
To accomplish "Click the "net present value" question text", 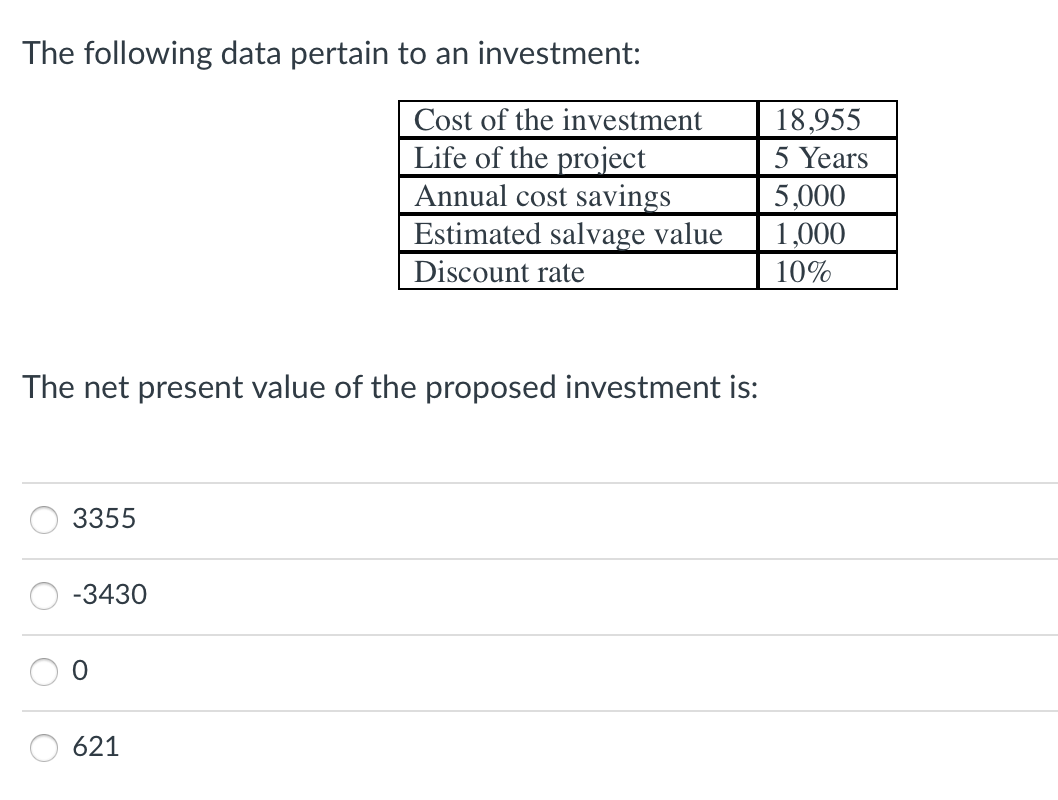I will pyautogui.click(x=391, y=386).
